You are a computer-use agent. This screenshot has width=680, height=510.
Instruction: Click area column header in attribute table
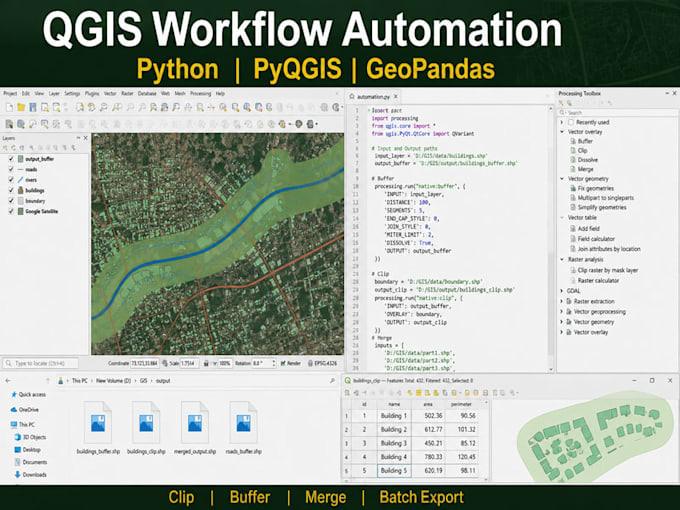pos(428,404)
